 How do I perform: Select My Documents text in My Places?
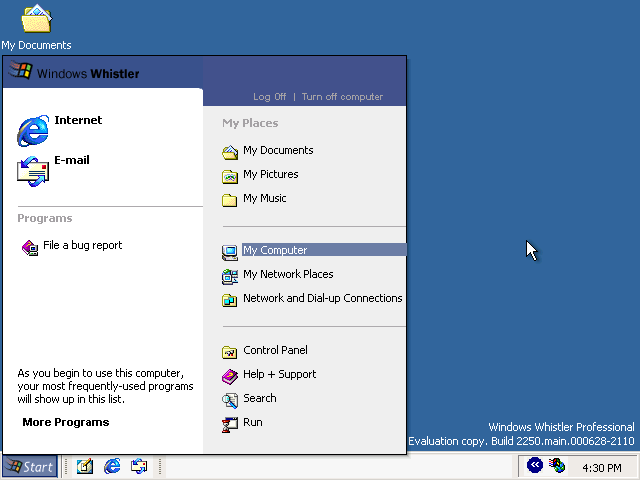click(278, 151)
